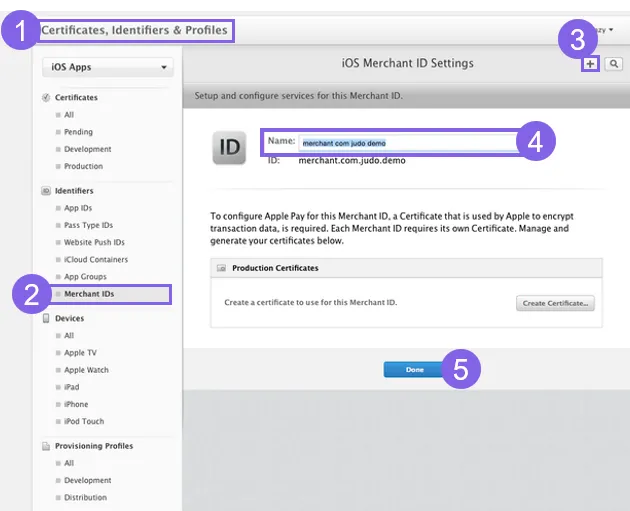Click the Name input field

(x=408, y=143)
